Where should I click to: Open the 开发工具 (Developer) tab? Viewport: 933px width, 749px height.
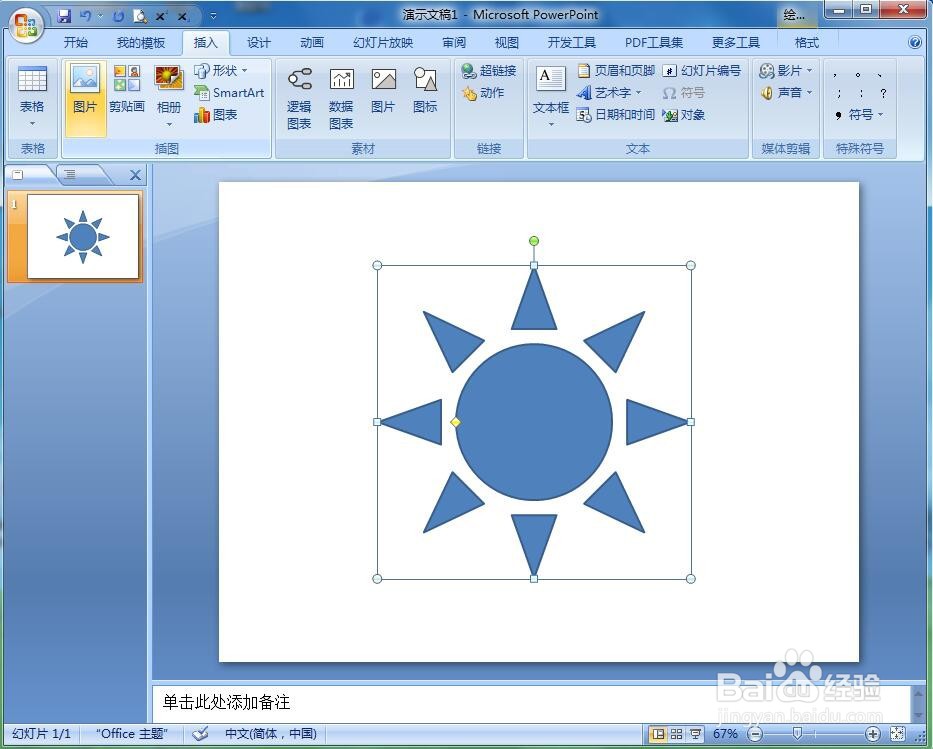tap(571, 42)
